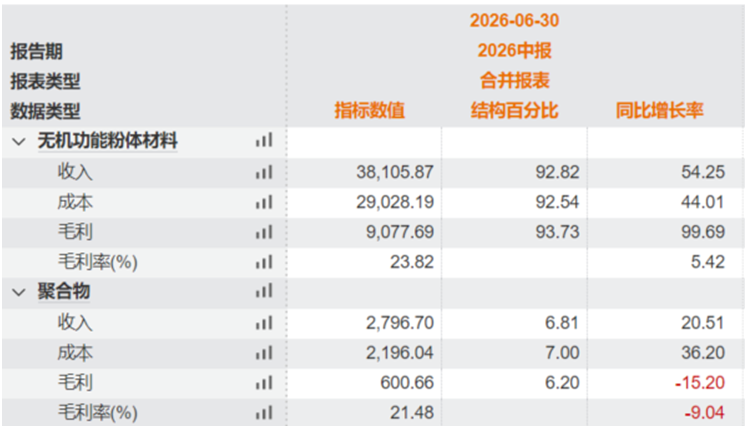This screenshot has height=428, width=747.
Task: Click the 93.73 percentage cell
Action: point(515,232)
